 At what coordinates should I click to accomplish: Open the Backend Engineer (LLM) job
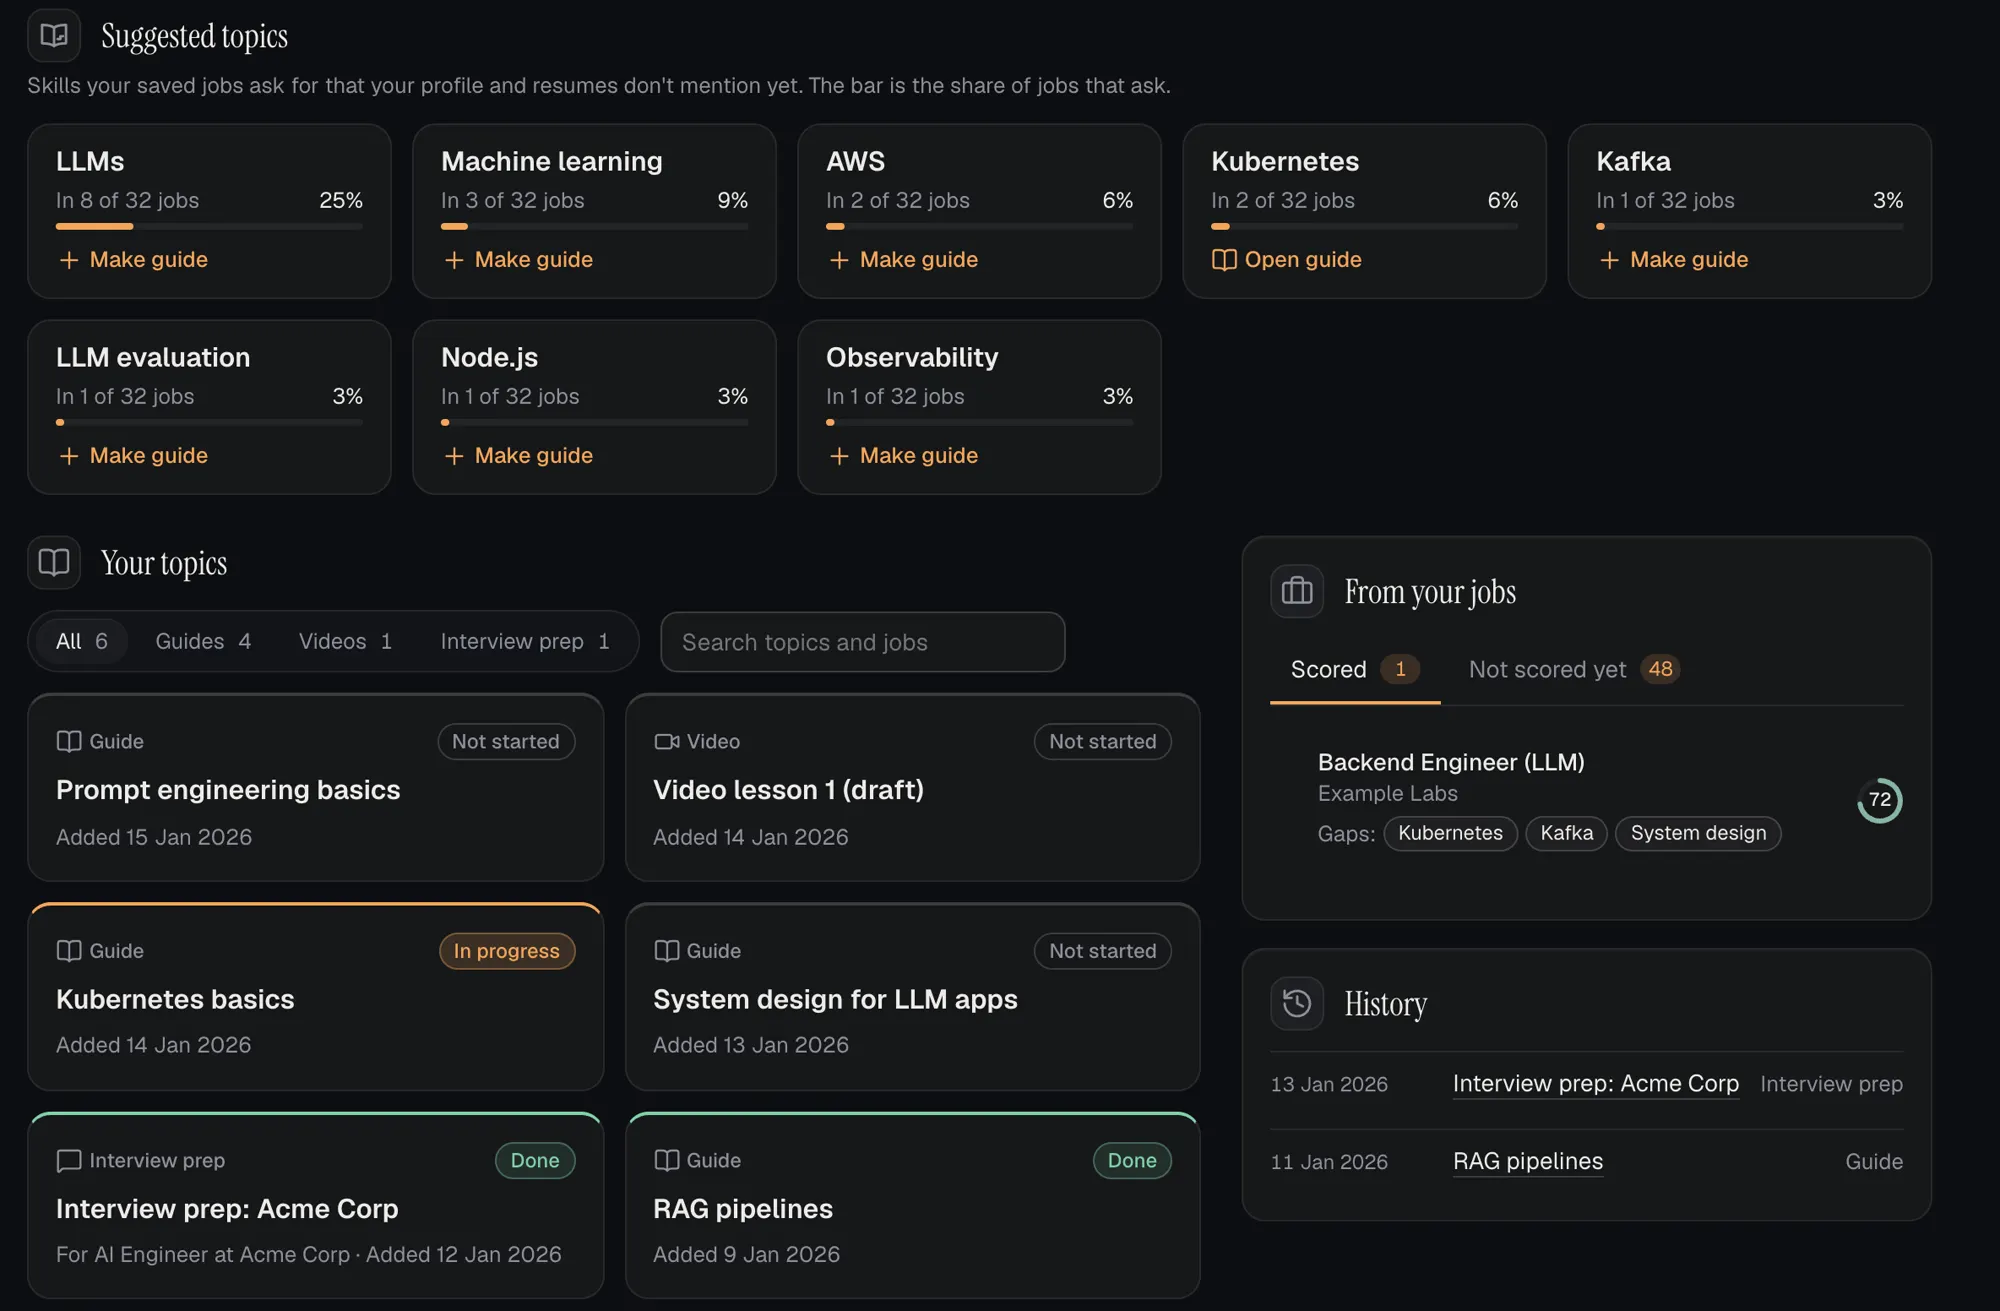tap(1451, 762)
